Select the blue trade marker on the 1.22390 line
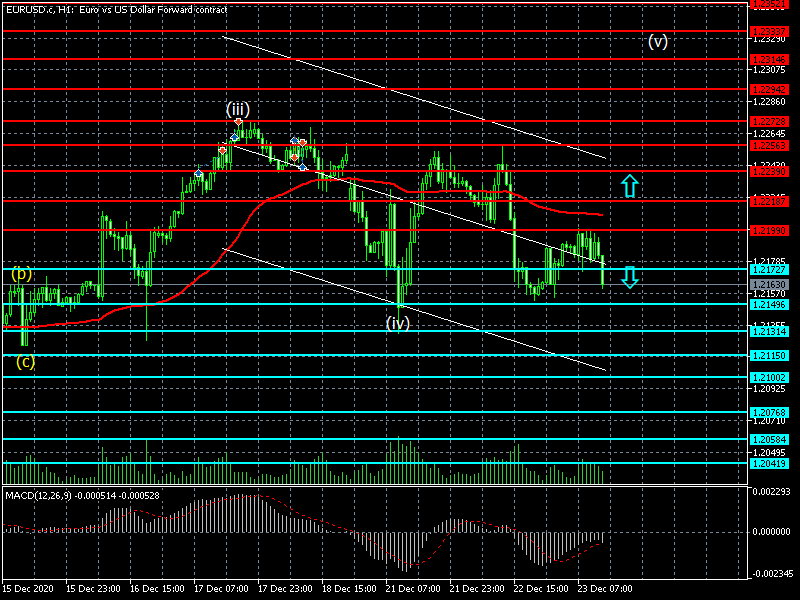The image size is (800, 600). click(198, 173)
